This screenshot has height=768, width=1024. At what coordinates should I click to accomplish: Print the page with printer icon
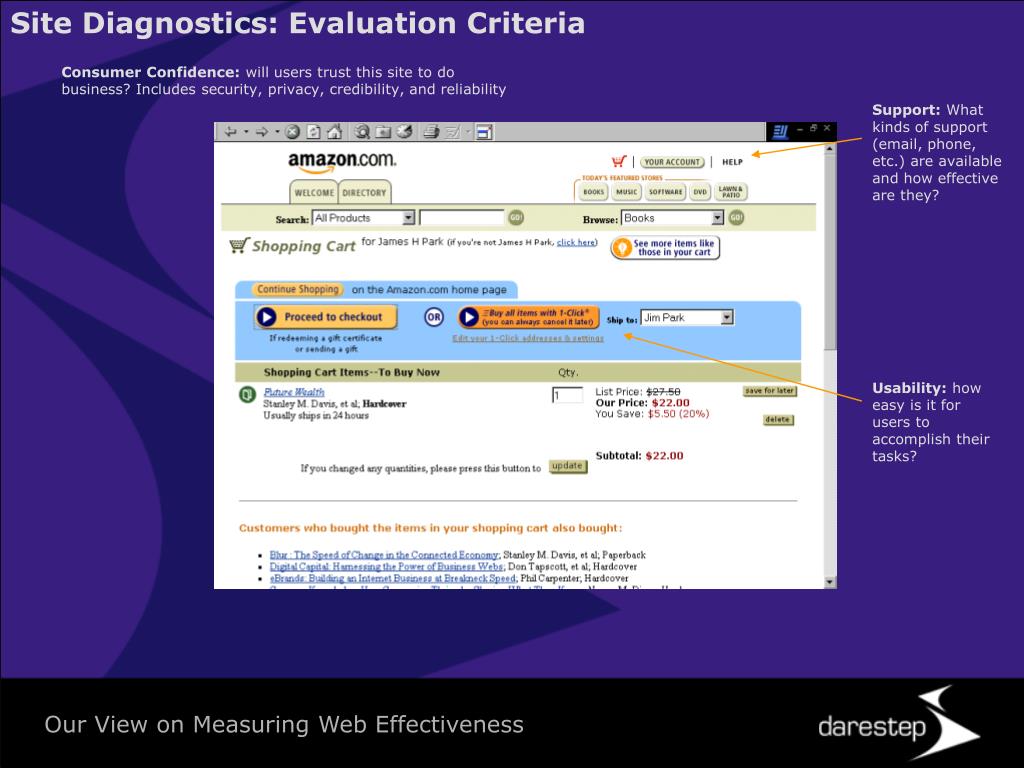pos(431,132)
